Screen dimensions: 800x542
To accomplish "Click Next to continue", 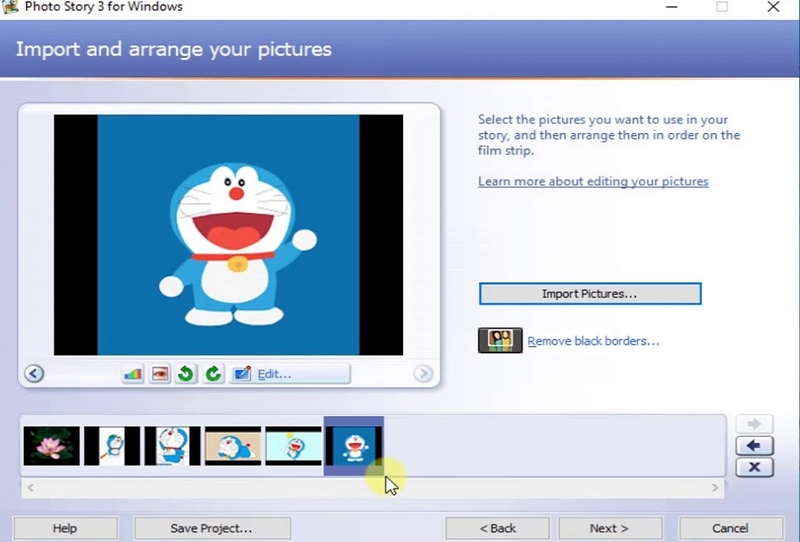I will point(609,528).
